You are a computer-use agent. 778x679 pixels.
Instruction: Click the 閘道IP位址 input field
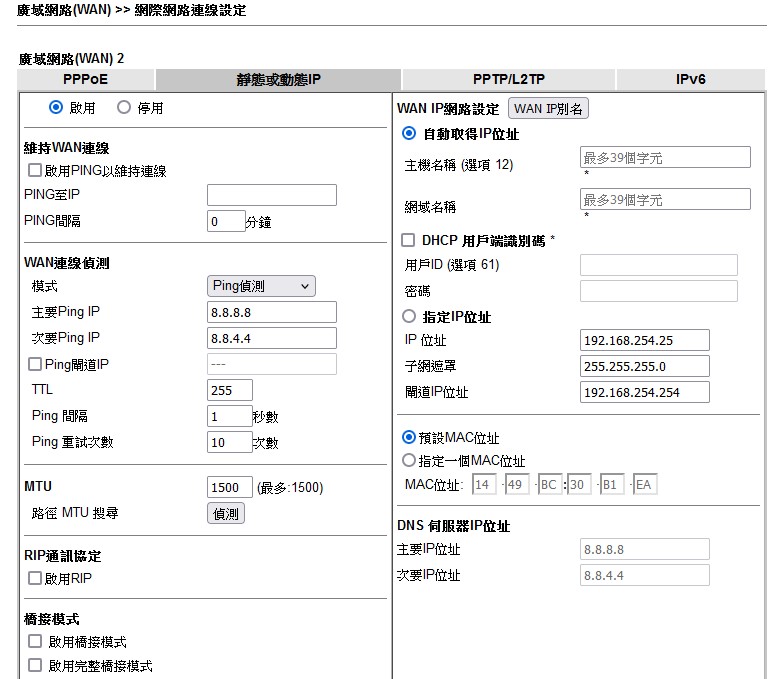point(644,392)
